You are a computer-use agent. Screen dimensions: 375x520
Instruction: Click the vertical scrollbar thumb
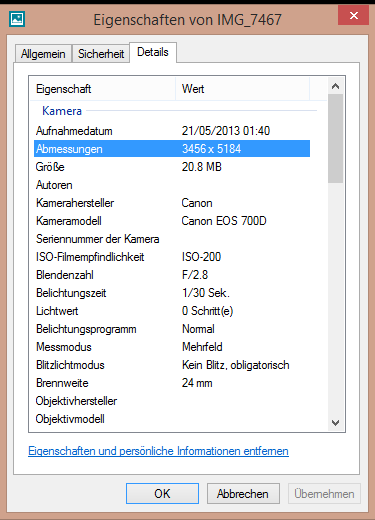pos(335,138)
